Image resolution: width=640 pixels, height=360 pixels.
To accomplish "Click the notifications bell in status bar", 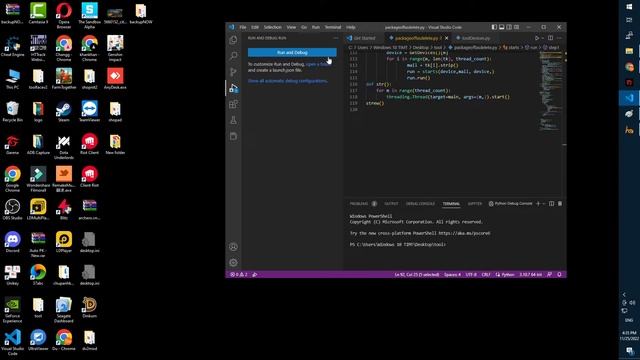I will [x=559, y=275].
